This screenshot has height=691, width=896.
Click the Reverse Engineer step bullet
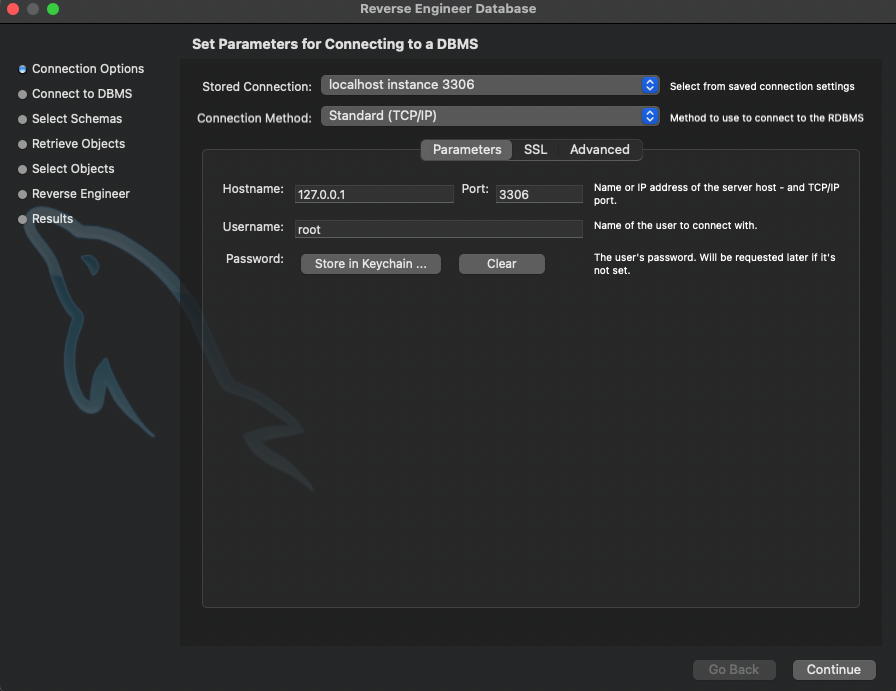click(x=22, y=194)
